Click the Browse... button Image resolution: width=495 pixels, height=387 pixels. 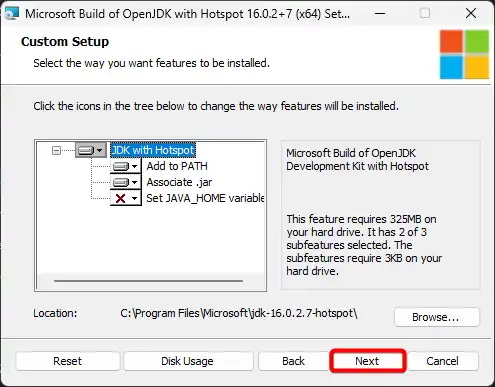(437, 317)
